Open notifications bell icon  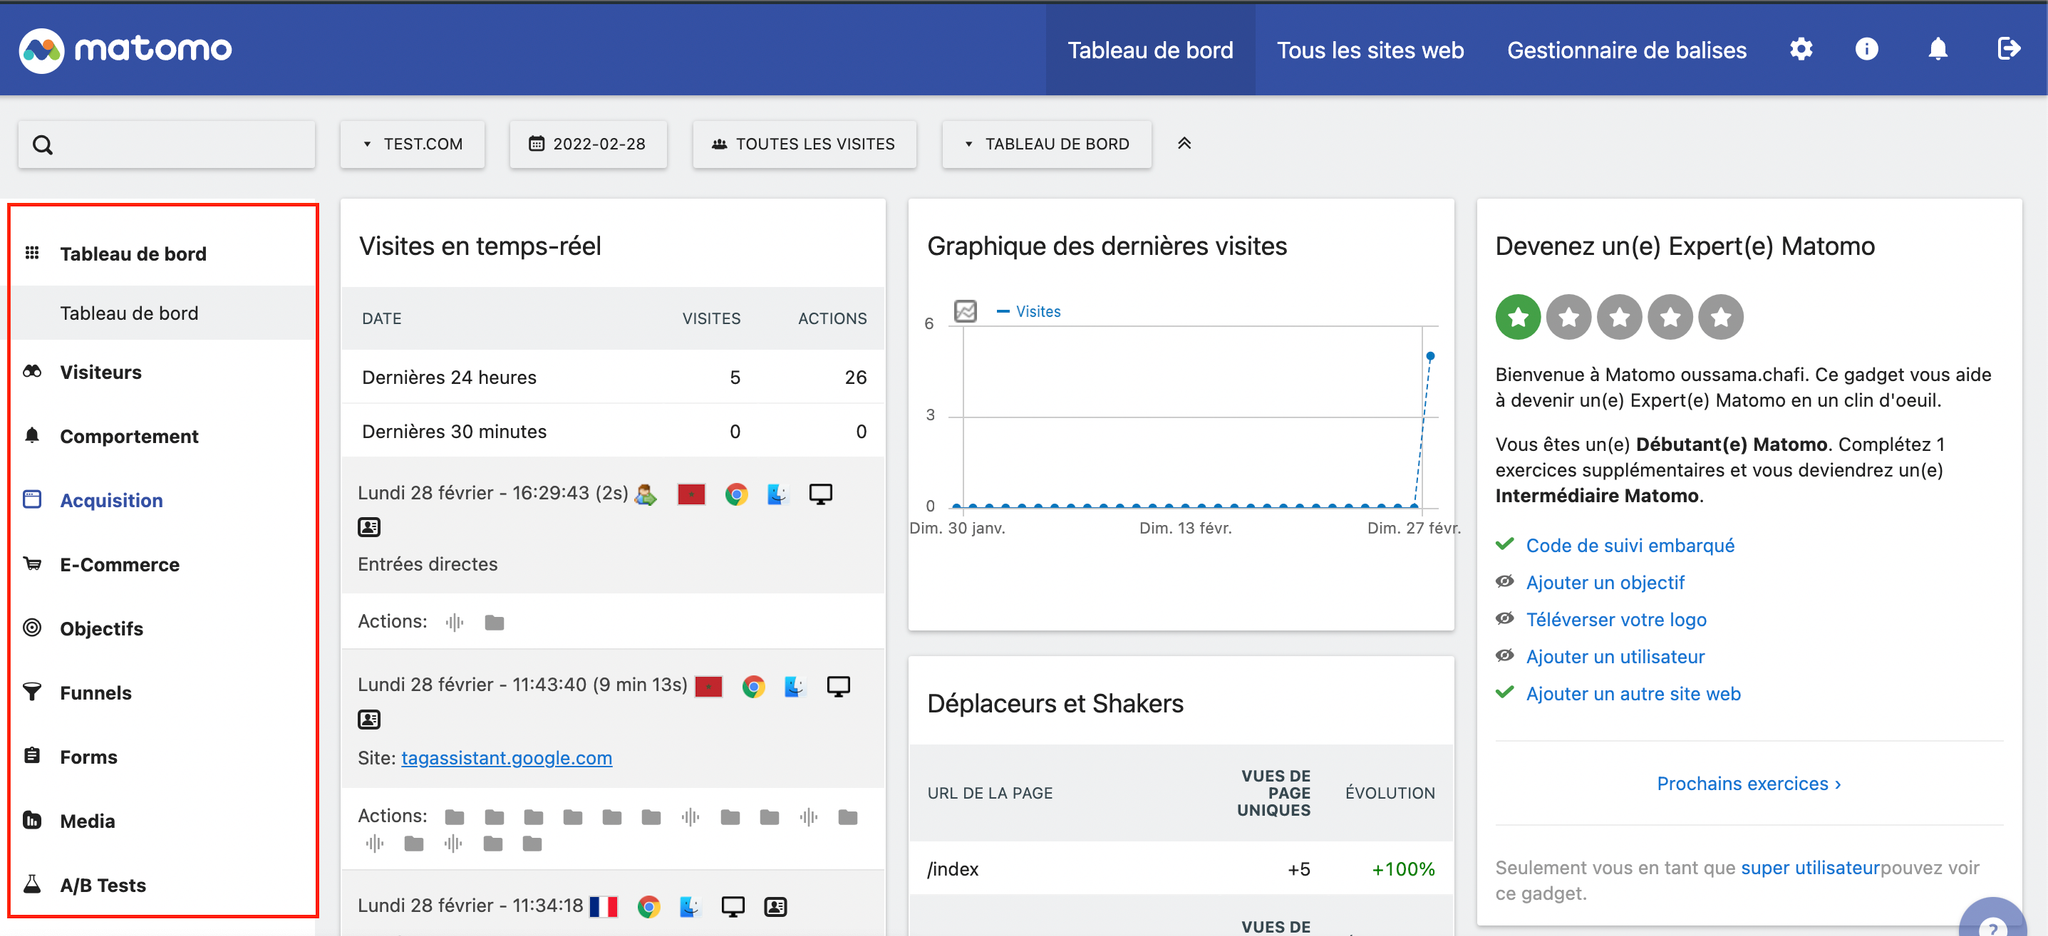(1938, 49)
